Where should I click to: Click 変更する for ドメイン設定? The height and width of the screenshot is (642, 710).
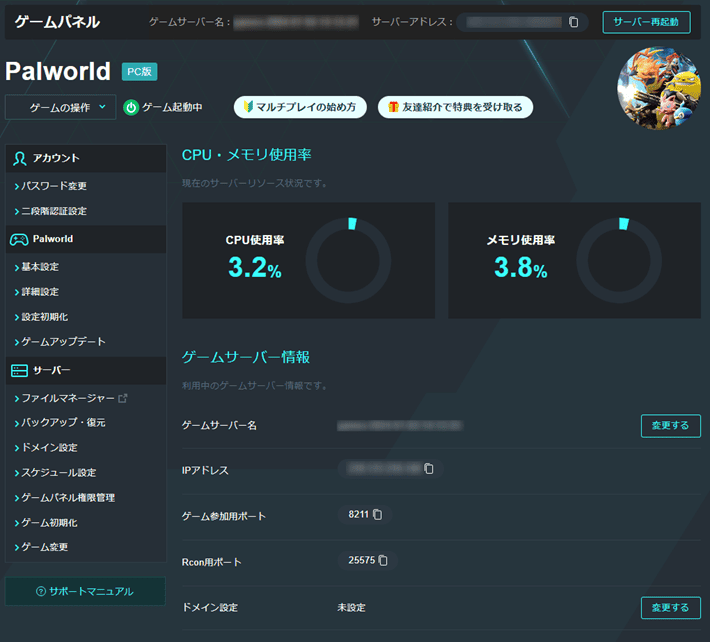tap(671, 608)
